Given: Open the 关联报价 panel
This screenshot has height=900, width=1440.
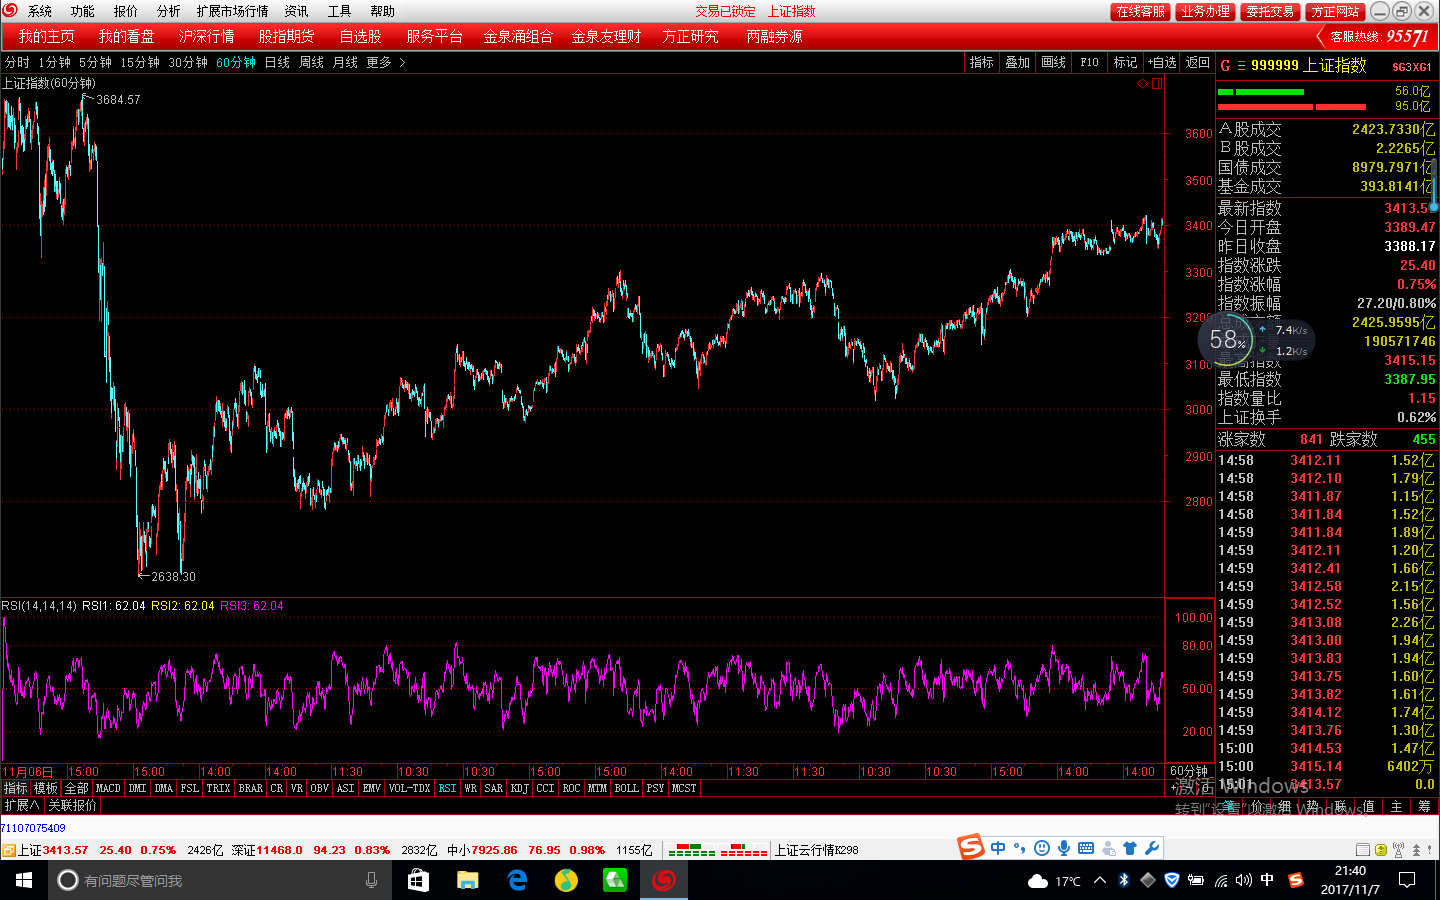Looking at the screenshot, I should pos(73,805).
